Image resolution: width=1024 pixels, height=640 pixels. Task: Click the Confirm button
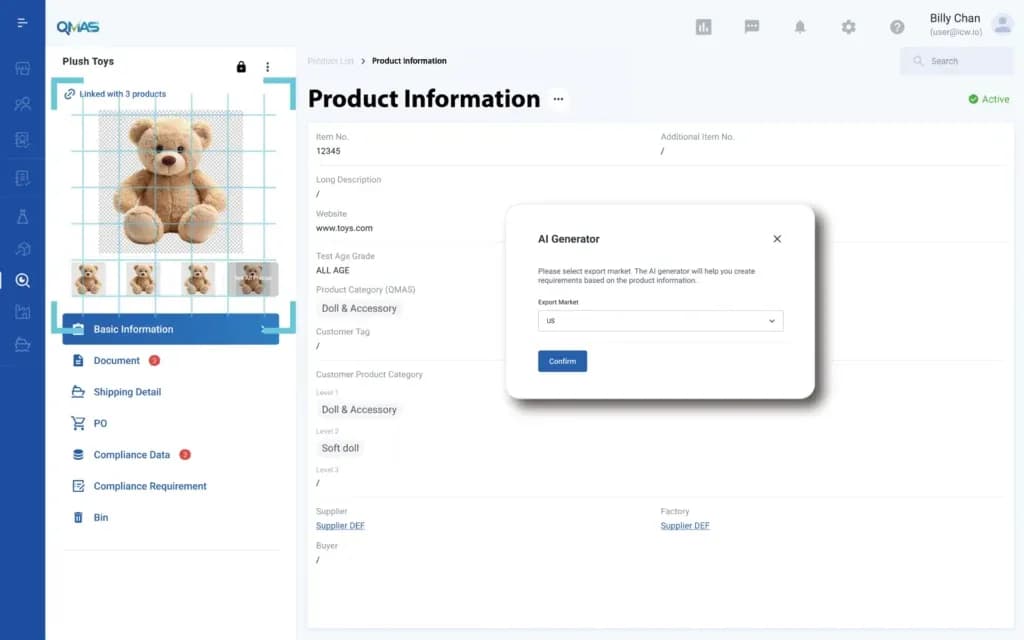pos(562,361)
